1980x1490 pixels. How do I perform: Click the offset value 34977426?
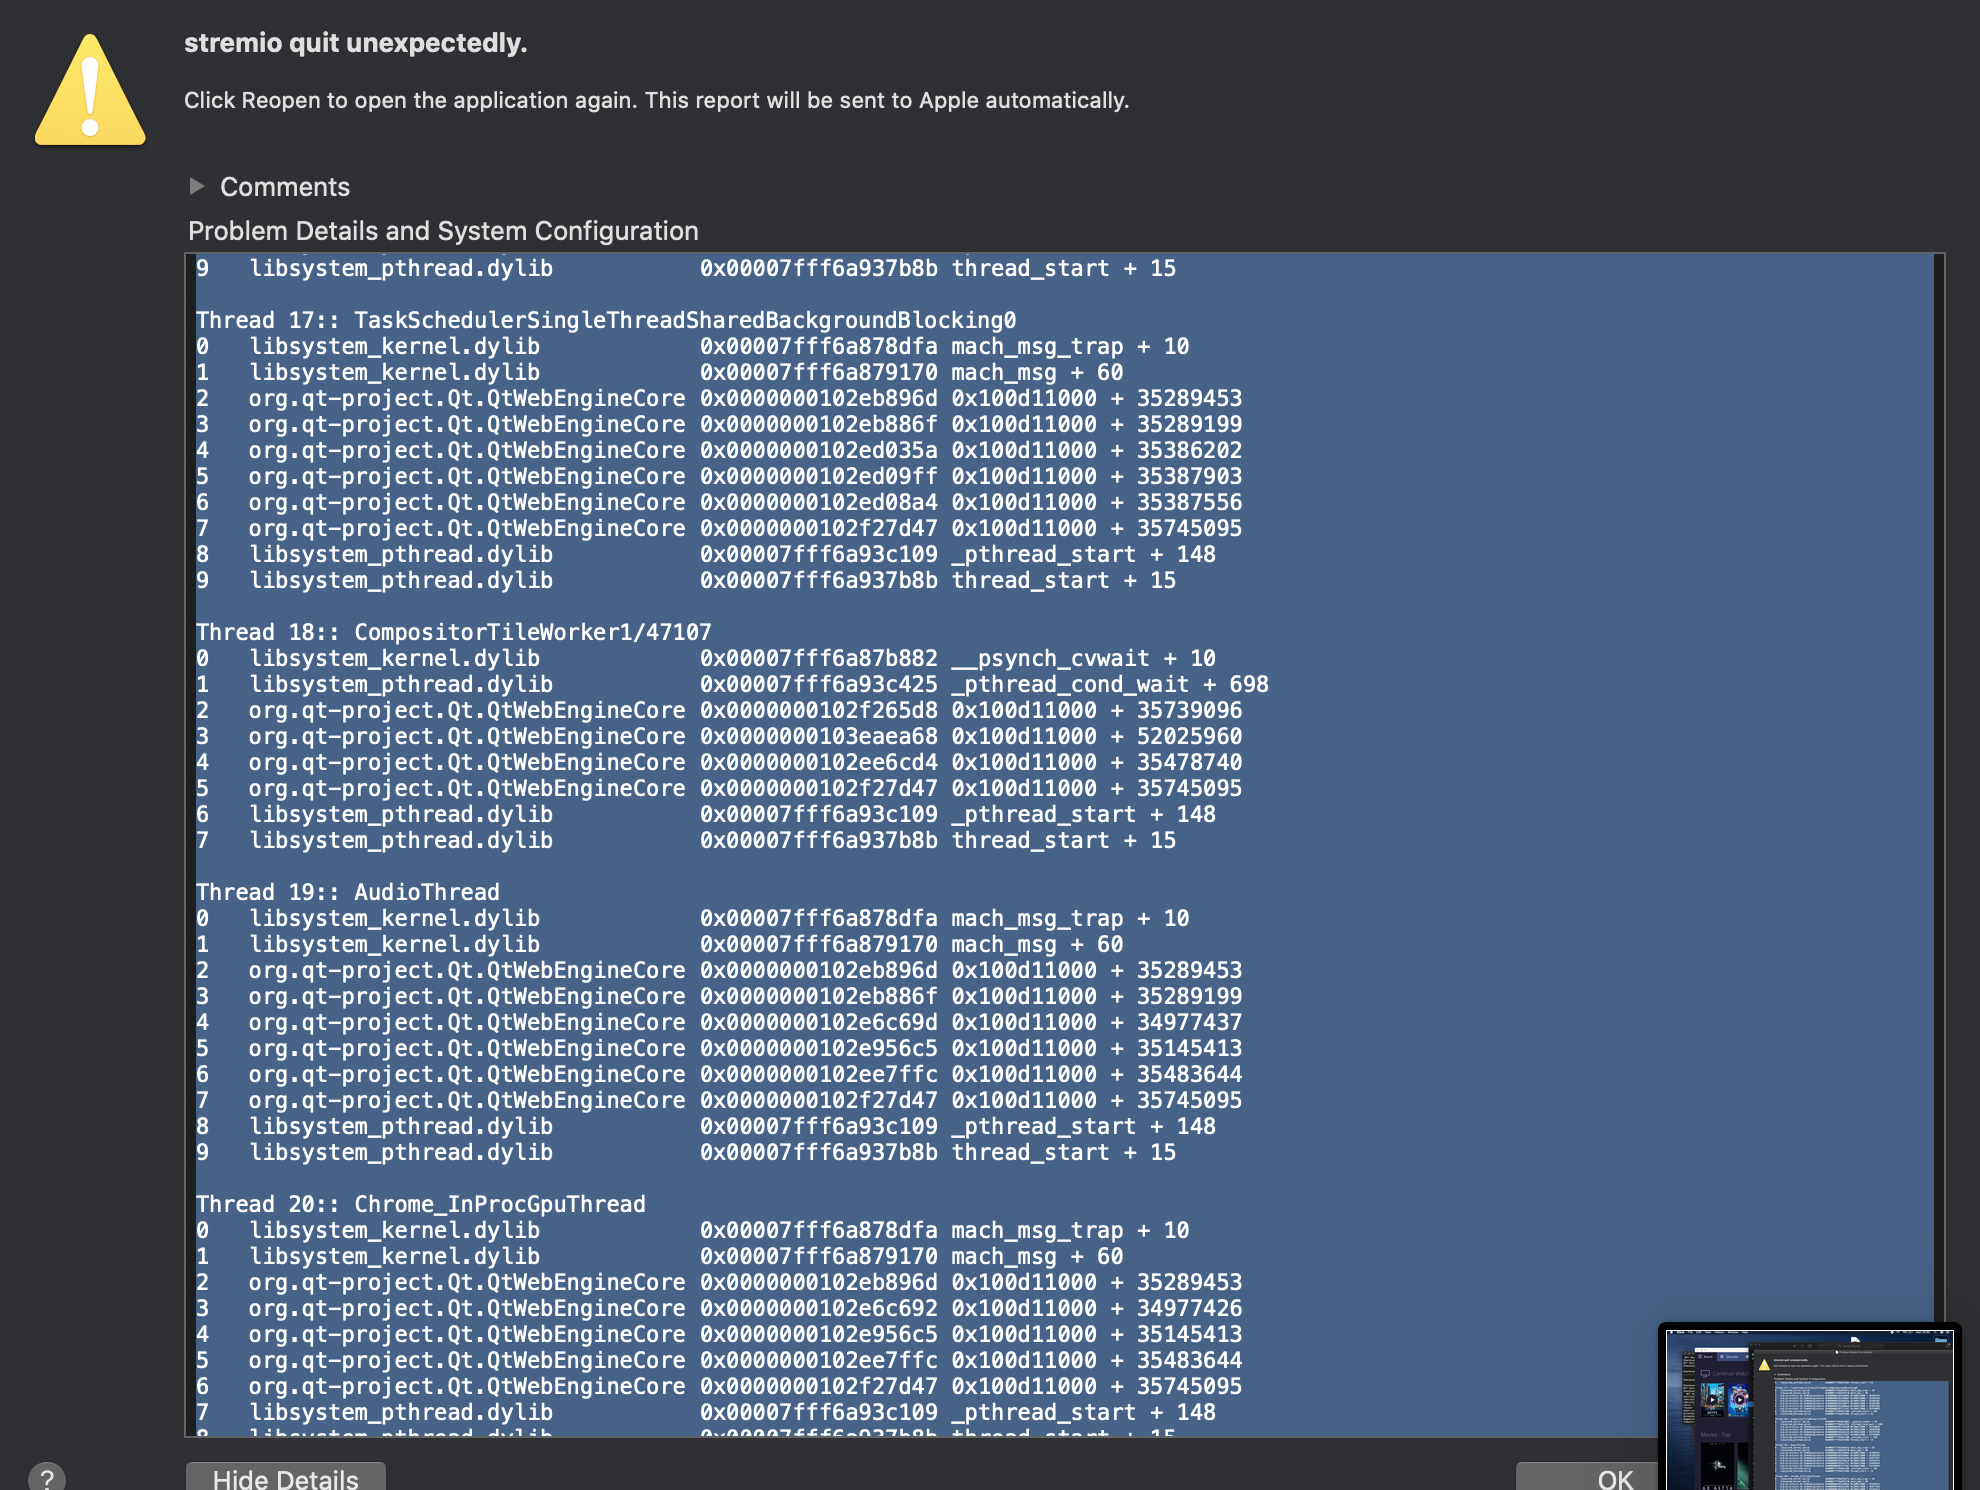coord(1189,1308)
